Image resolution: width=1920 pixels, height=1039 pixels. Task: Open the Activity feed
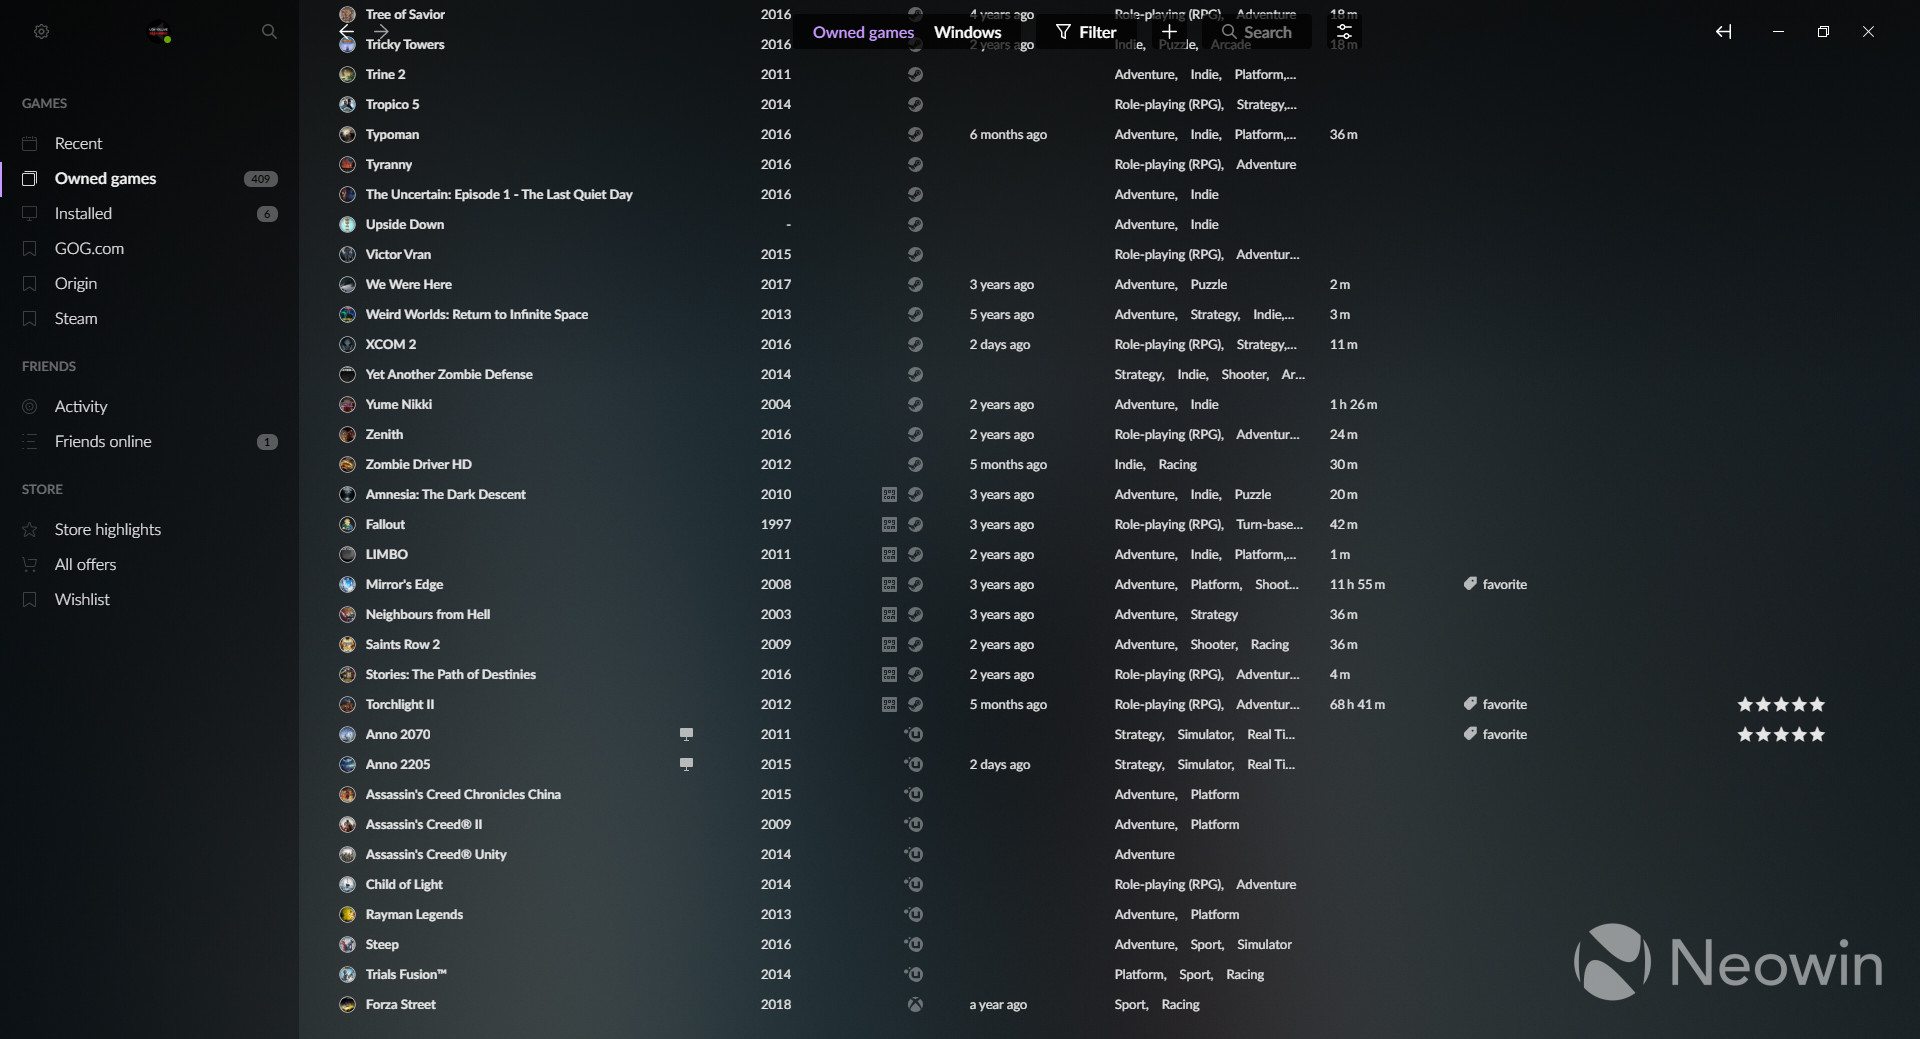coord(150,406)
